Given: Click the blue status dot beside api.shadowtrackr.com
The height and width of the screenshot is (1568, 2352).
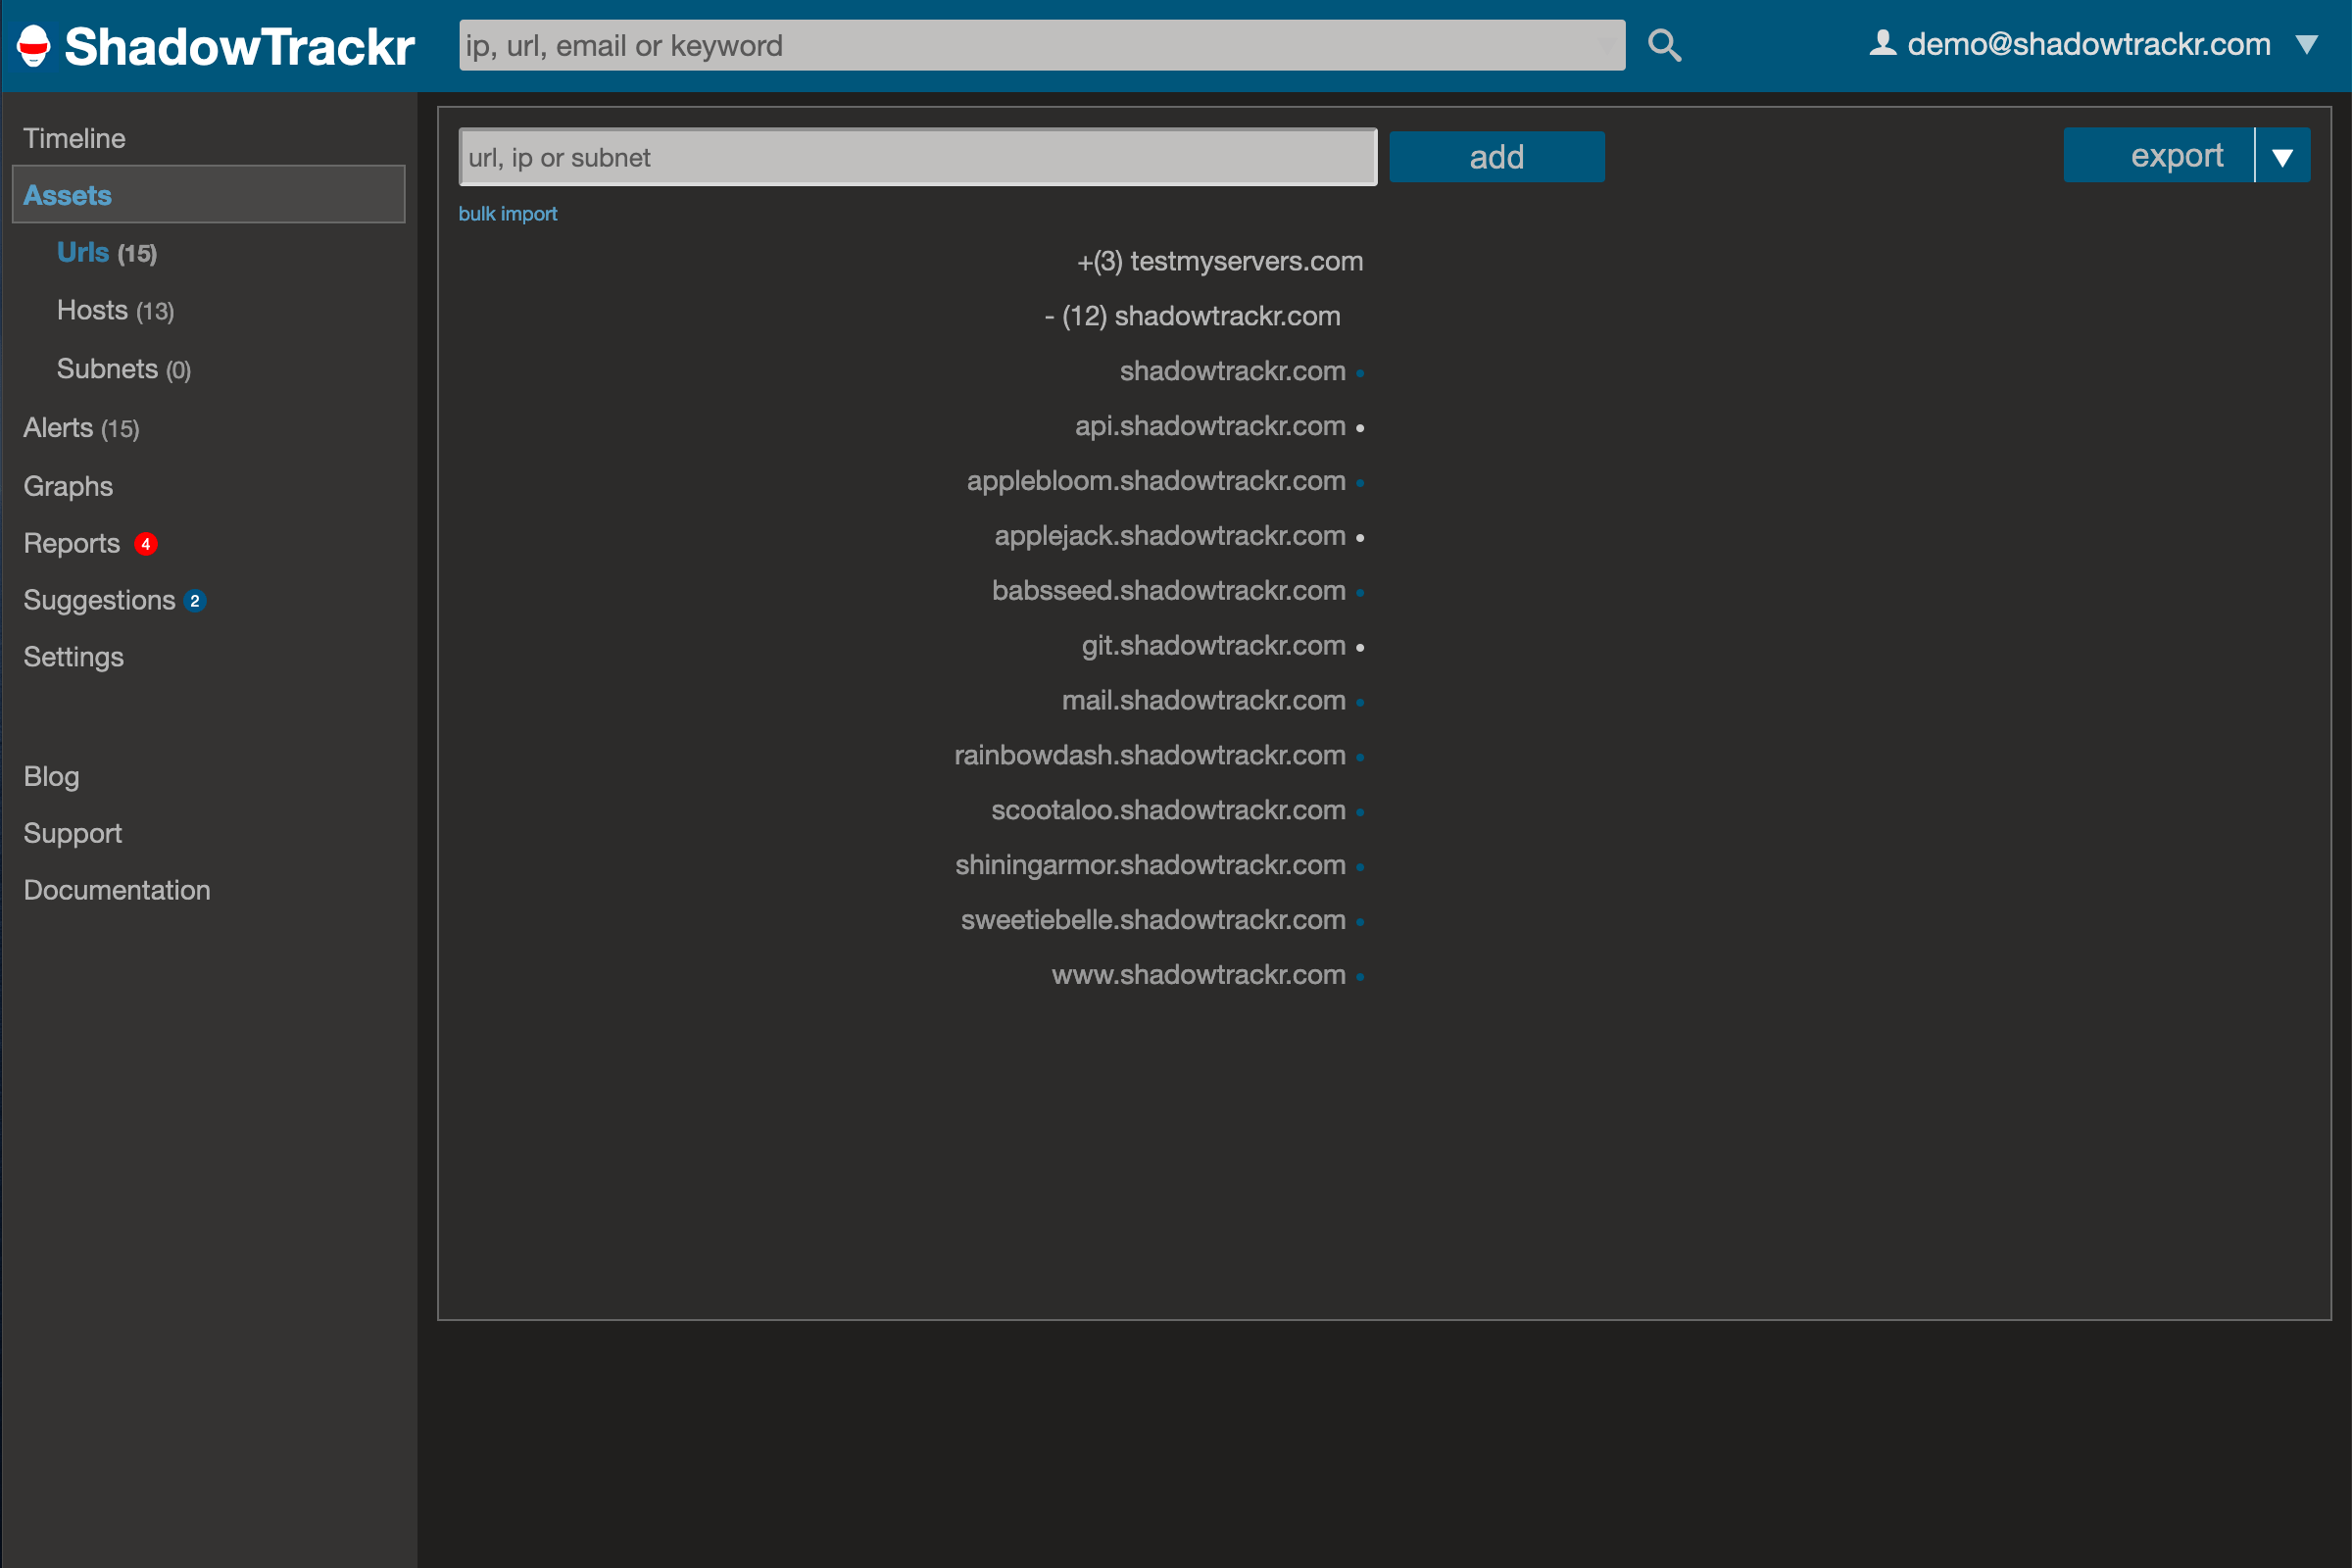Looking at the screenshot, I should point(1362,428).
